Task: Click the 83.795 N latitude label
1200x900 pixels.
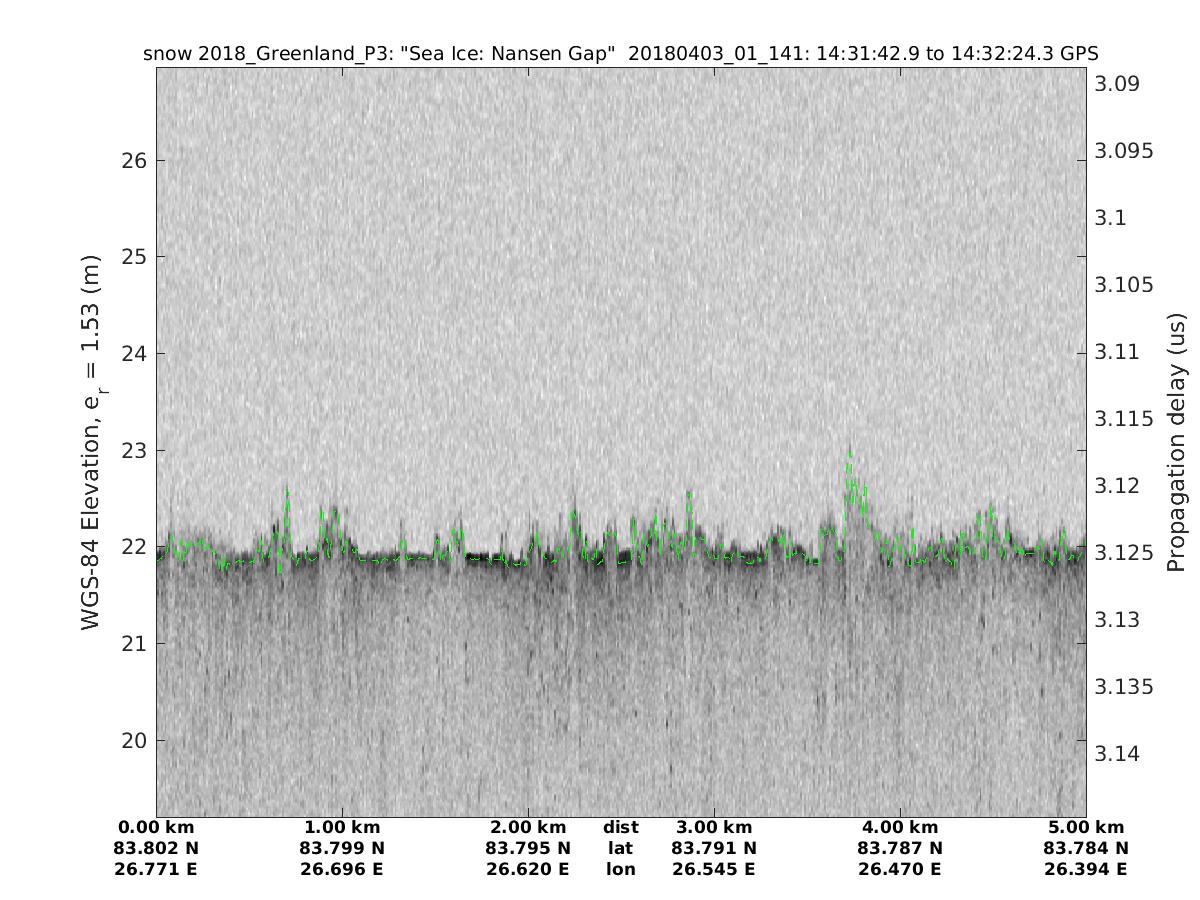Action: coord(528,848)
